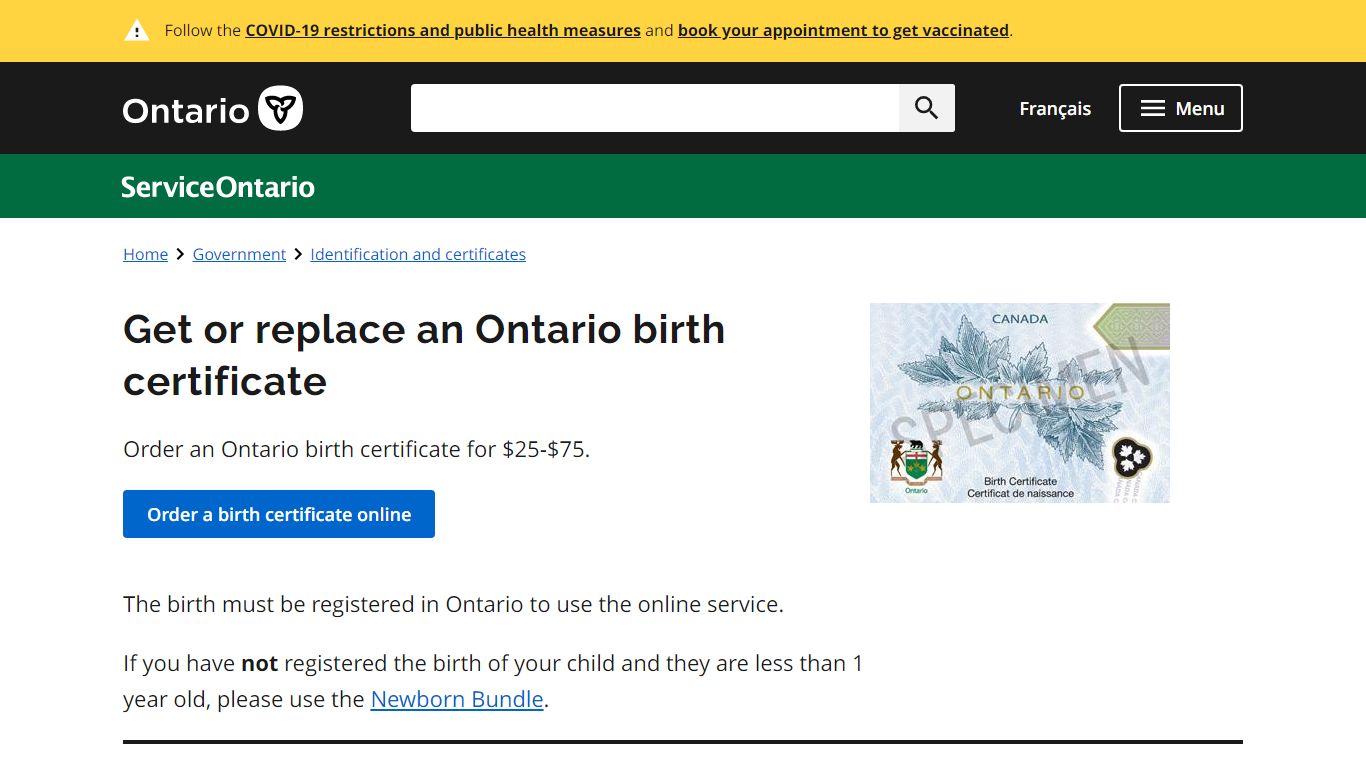Click the text Order an Ontario birth certificate for $25-$75
1366x768 pixels.
pyautogui.click(x=357, y=449)
